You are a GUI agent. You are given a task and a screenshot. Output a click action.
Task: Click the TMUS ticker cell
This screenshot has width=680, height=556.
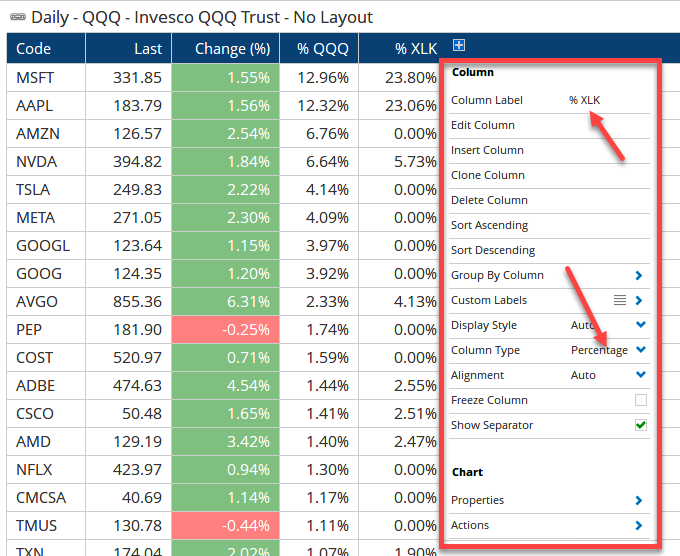(x=46, y=526)
